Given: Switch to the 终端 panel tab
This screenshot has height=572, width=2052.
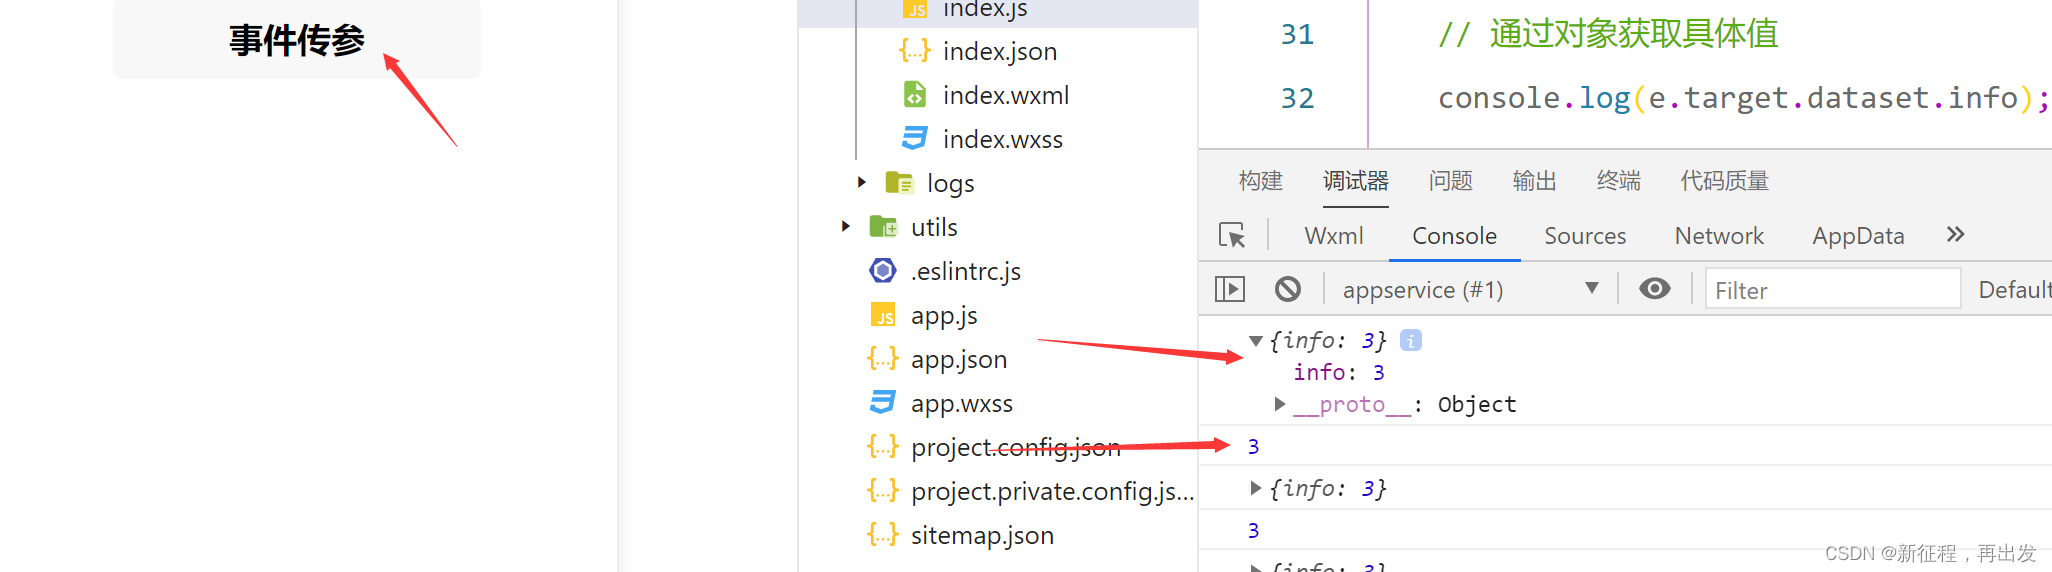Looking at the screenshot, I should (1619, 181).
